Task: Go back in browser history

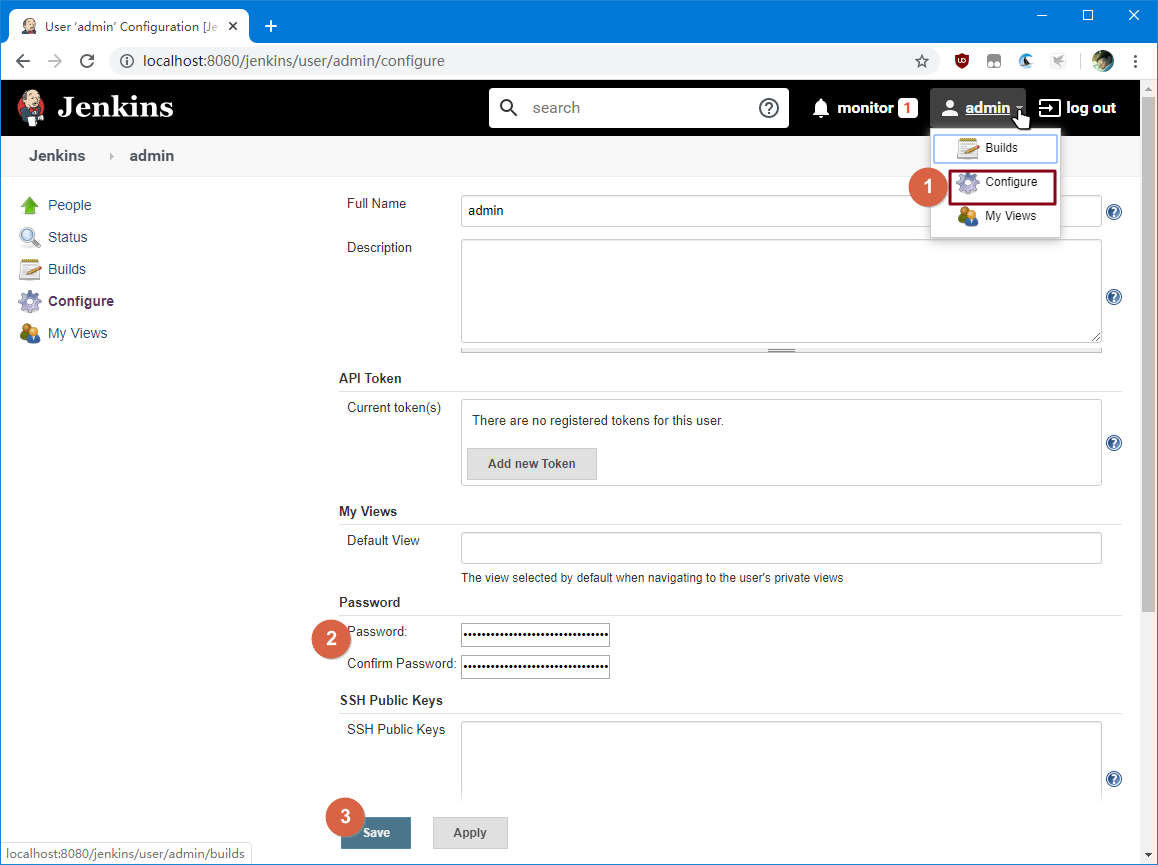Action: click(23, 61)
